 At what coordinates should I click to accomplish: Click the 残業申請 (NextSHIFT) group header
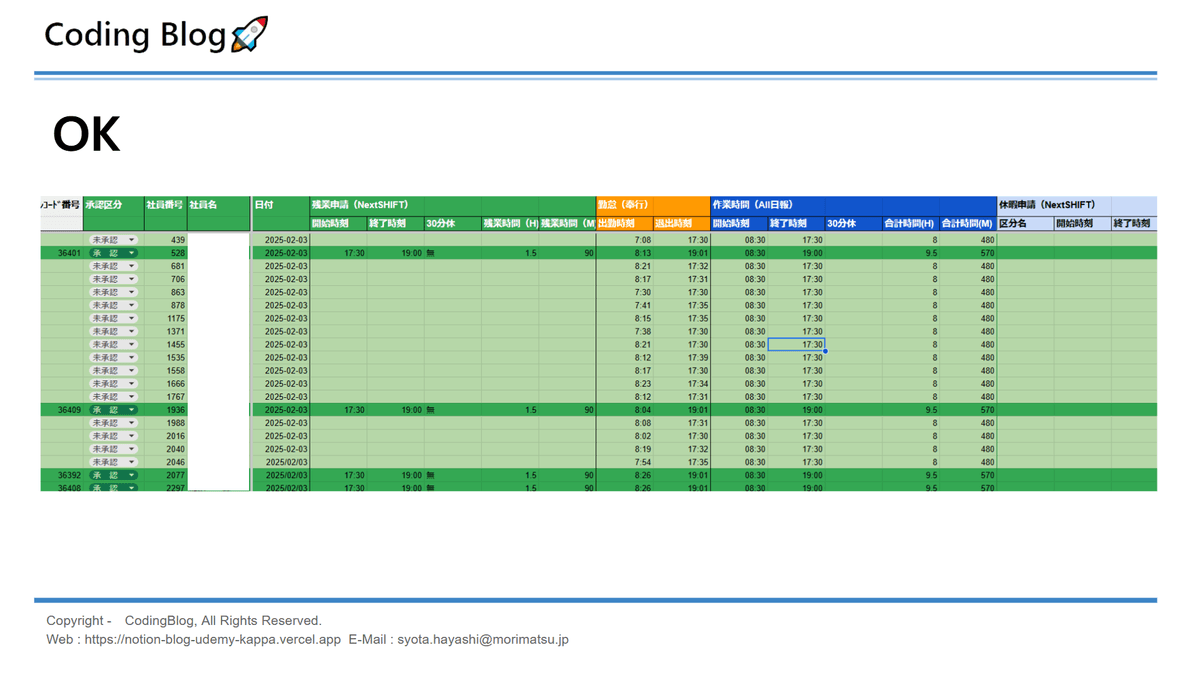360,205
